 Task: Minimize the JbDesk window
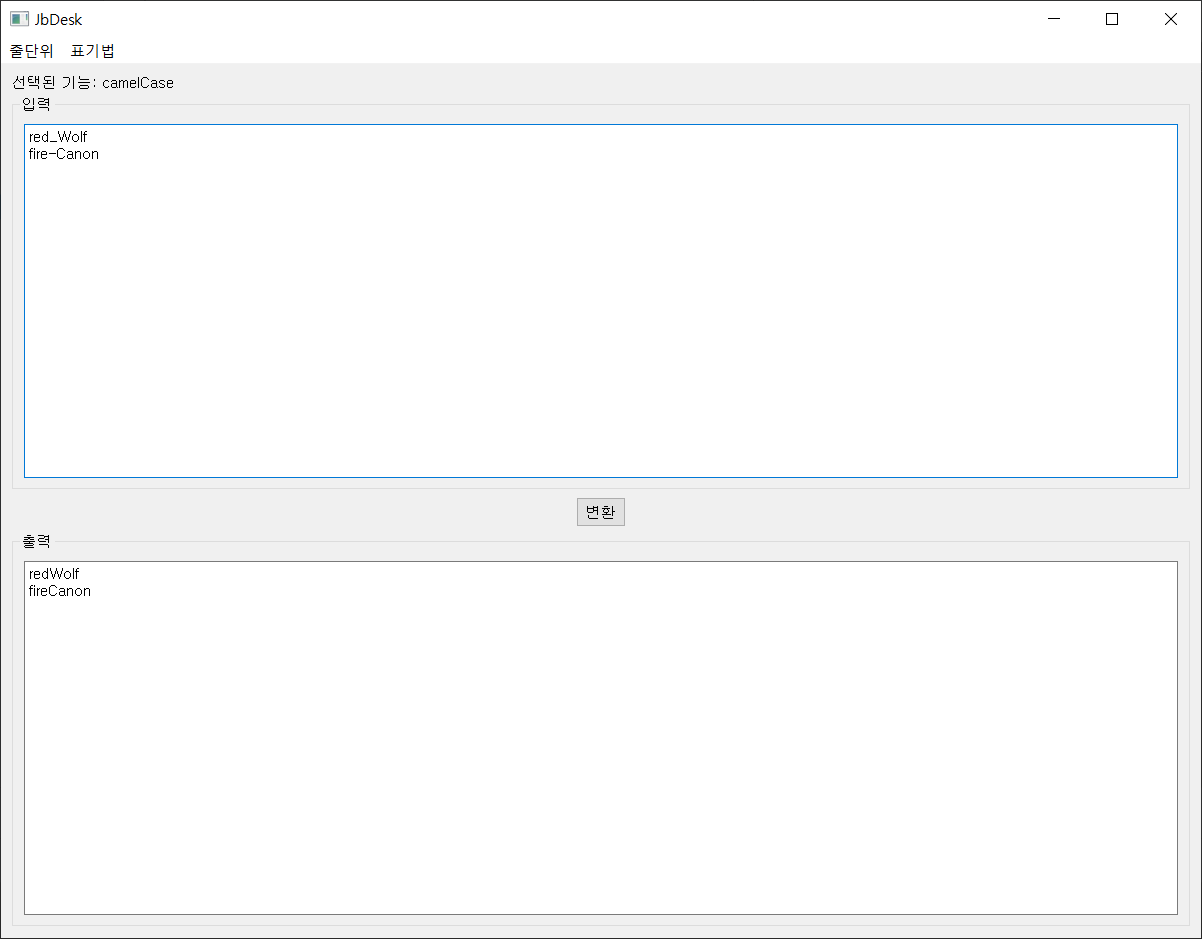1053,19
